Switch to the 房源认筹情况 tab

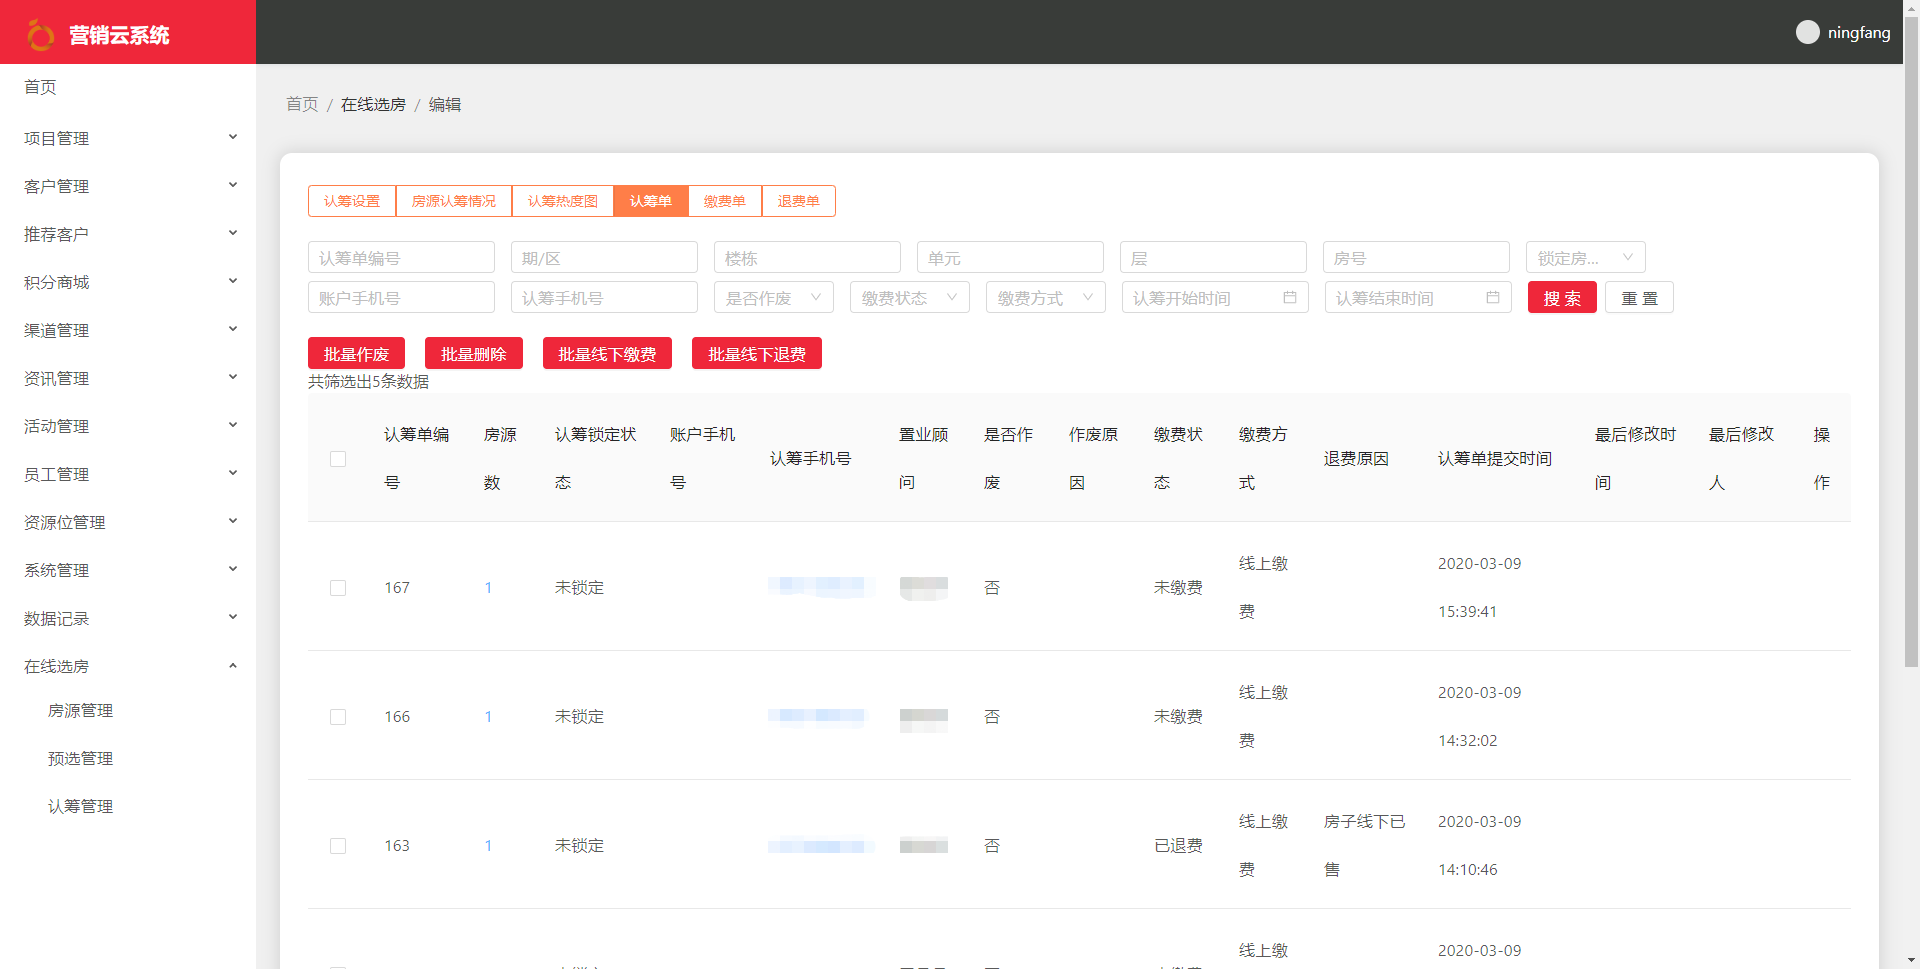(454, 201)
